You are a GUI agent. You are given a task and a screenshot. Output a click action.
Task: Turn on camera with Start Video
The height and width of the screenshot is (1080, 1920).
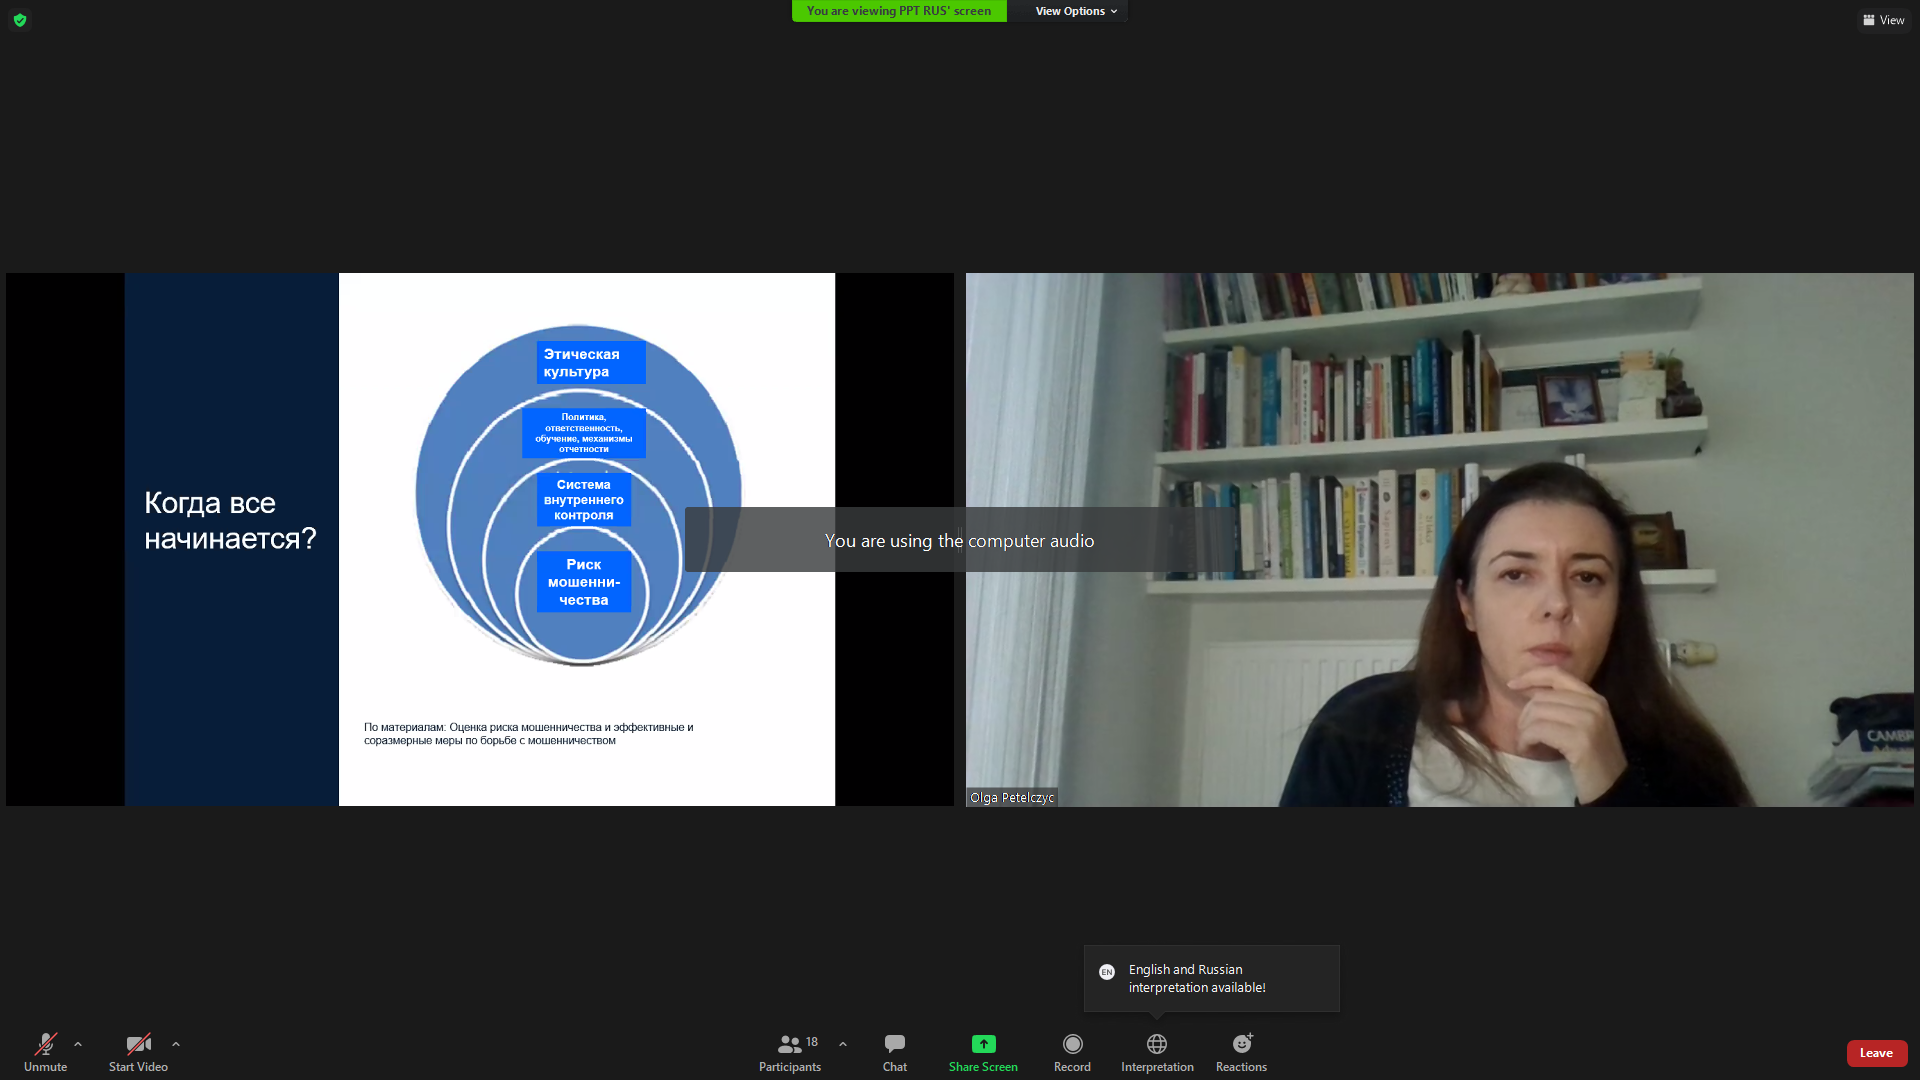point(138,1045)
